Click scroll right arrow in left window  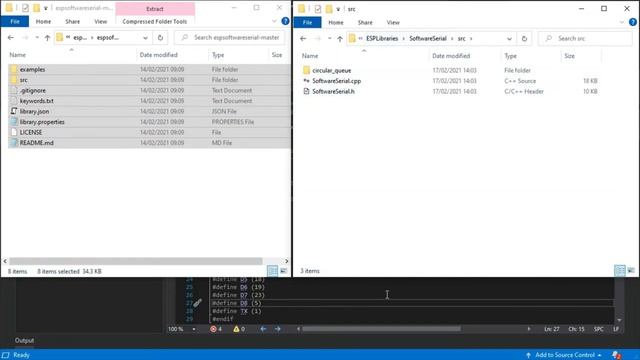coord(287,261)
